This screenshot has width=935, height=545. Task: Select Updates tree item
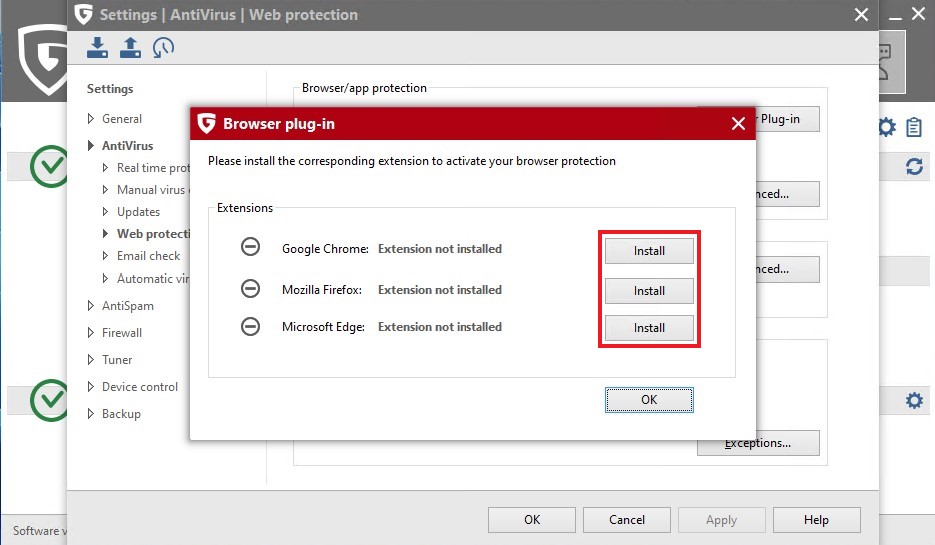(138, 212)
